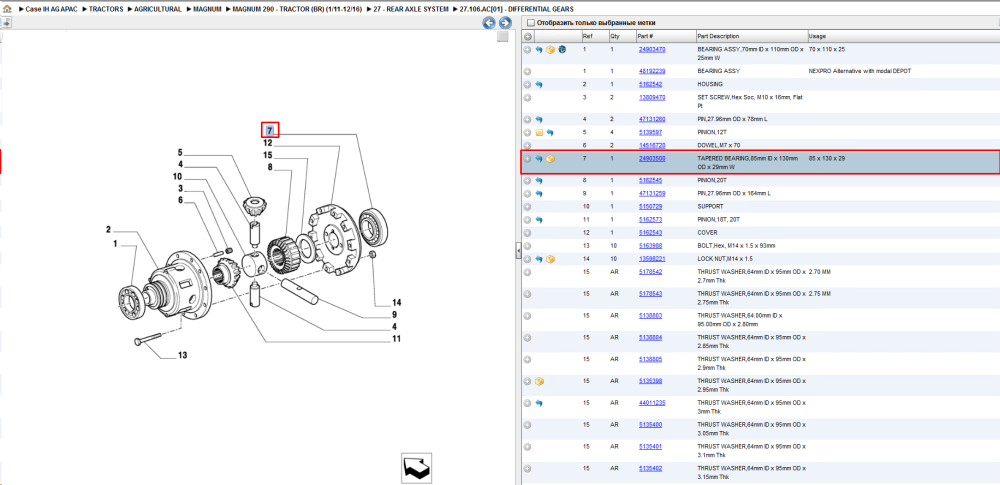Sort by Qty column header

tap(622, 37)
